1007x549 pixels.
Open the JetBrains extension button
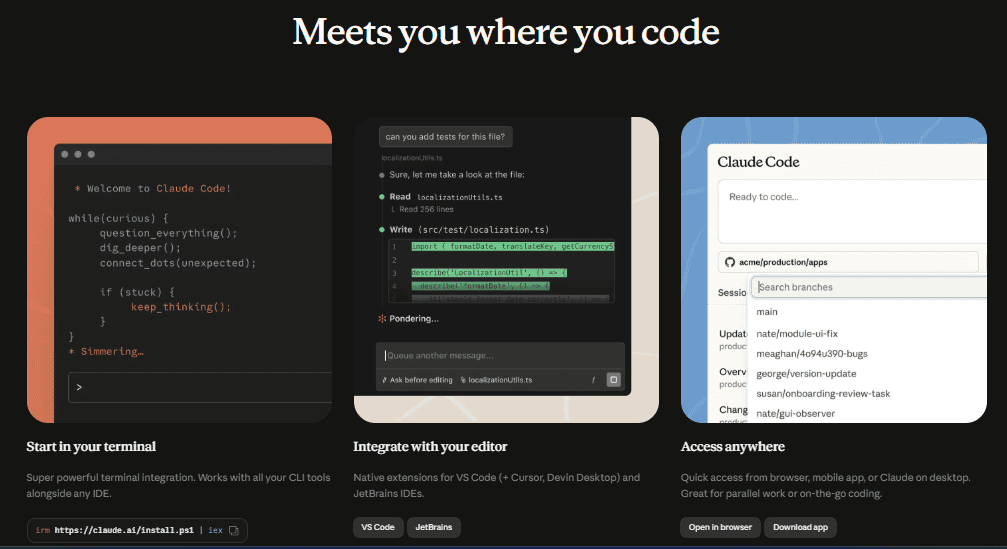(x=433, y=527)
